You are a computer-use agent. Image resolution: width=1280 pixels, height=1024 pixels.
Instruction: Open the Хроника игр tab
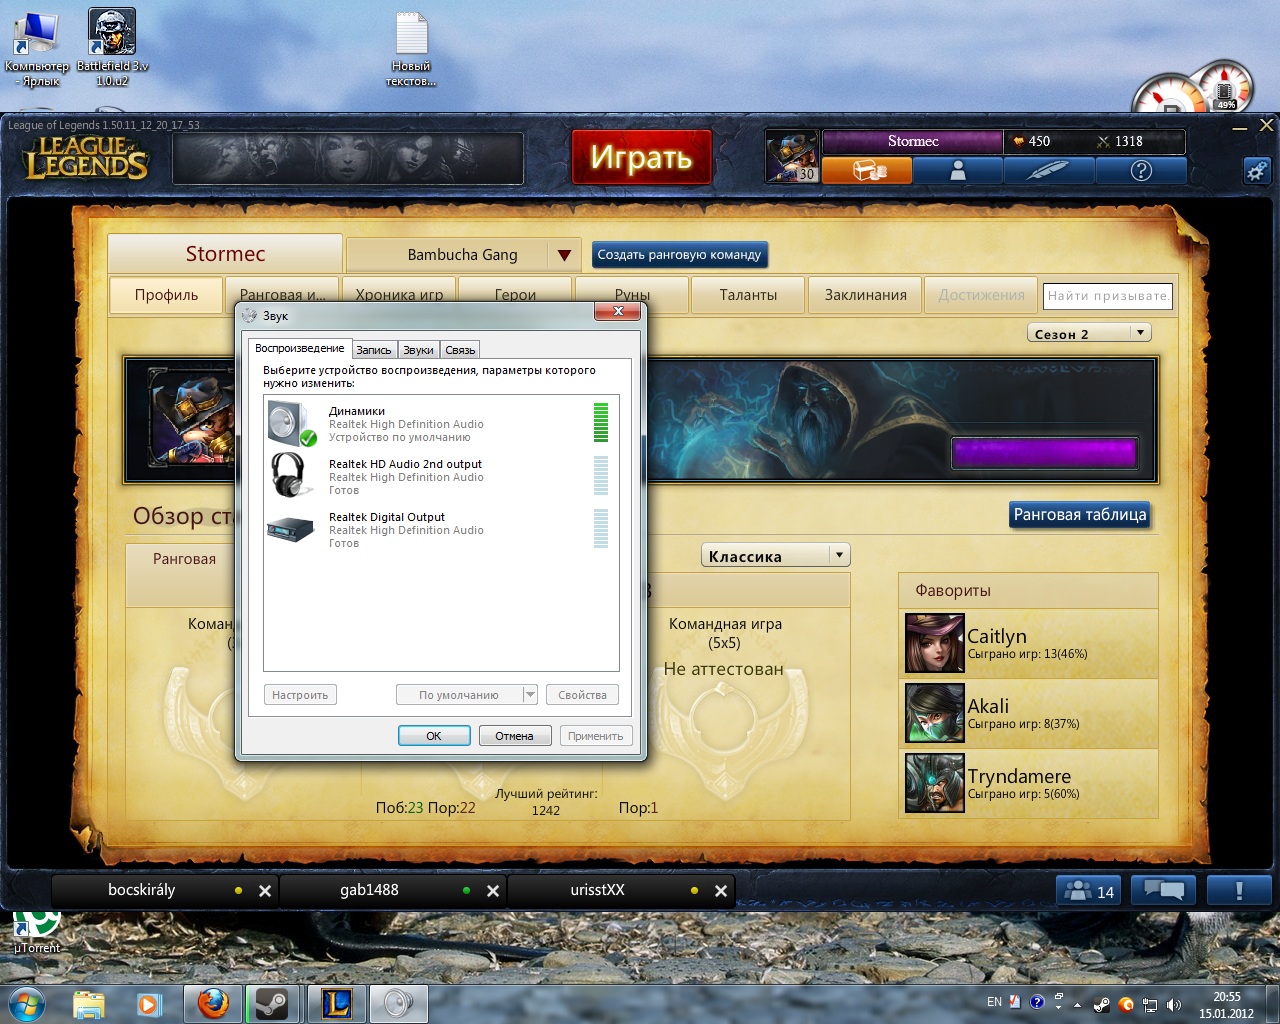399,294
